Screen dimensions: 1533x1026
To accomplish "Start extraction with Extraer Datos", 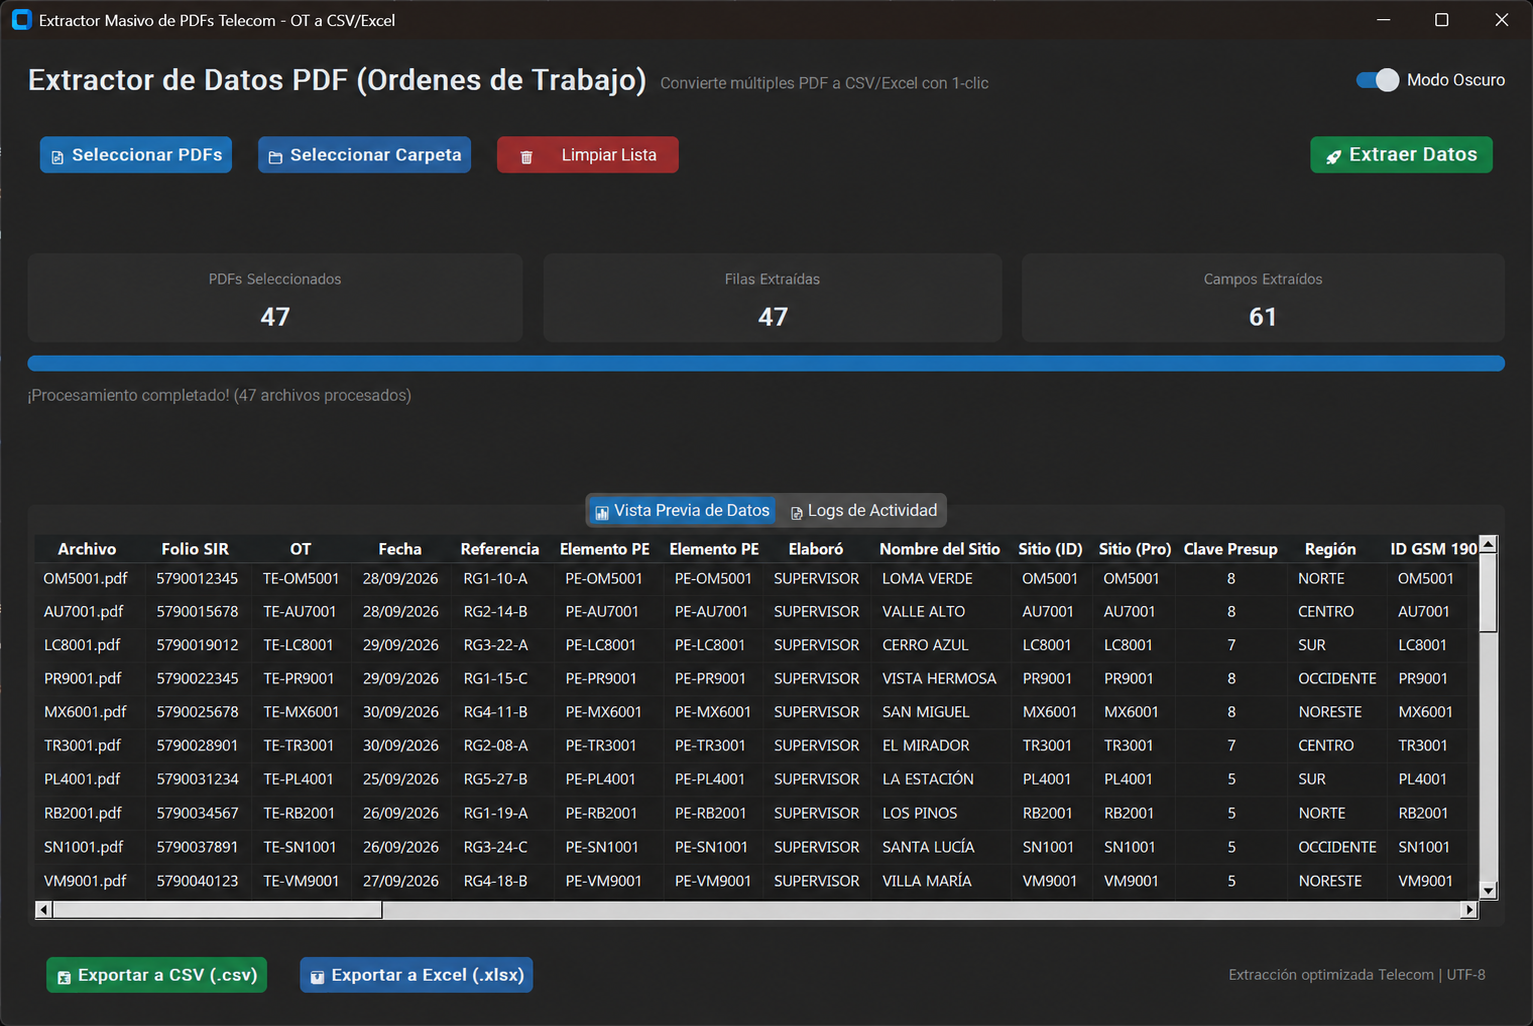I will [x=1401, y=155].
